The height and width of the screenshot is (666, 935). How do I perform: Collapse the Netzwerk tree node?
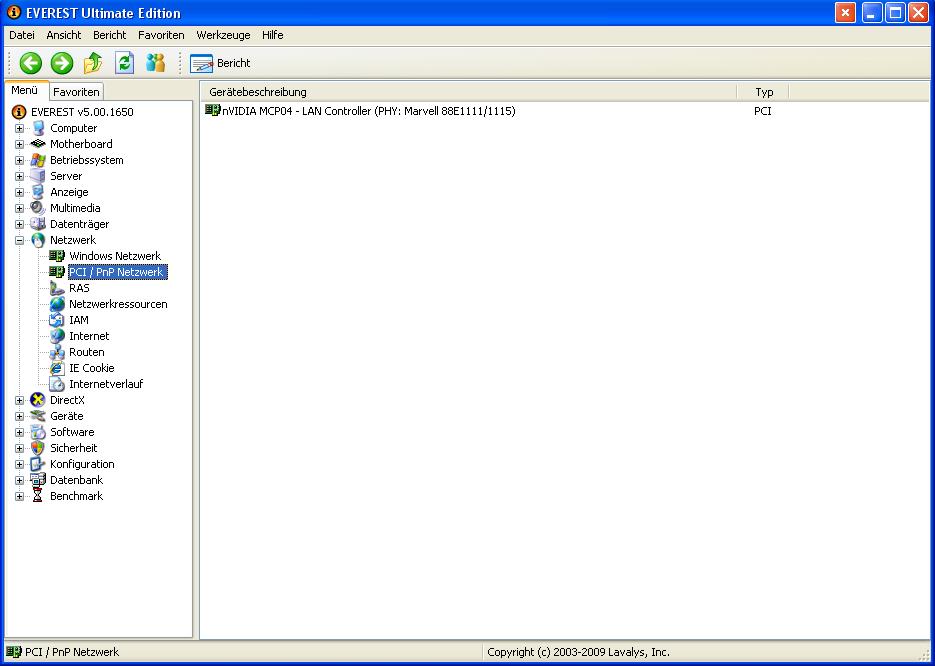click(20, 240)
